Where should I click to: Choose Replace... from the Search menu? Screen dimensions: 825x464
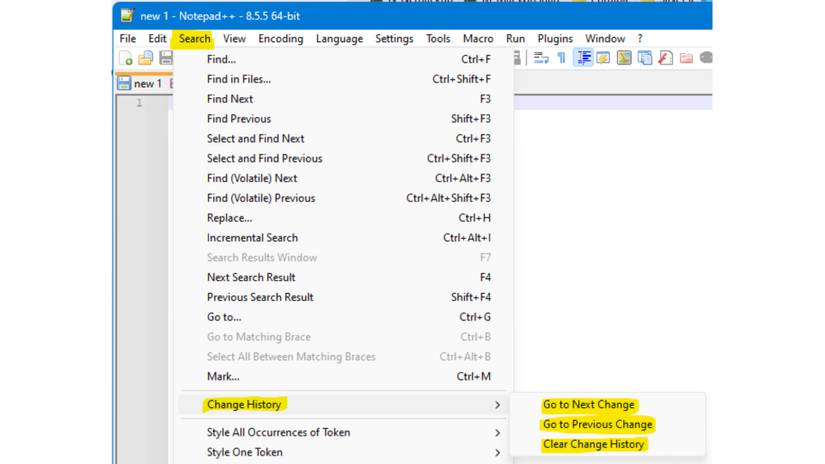pyautogui.click(x=229, y=218)
